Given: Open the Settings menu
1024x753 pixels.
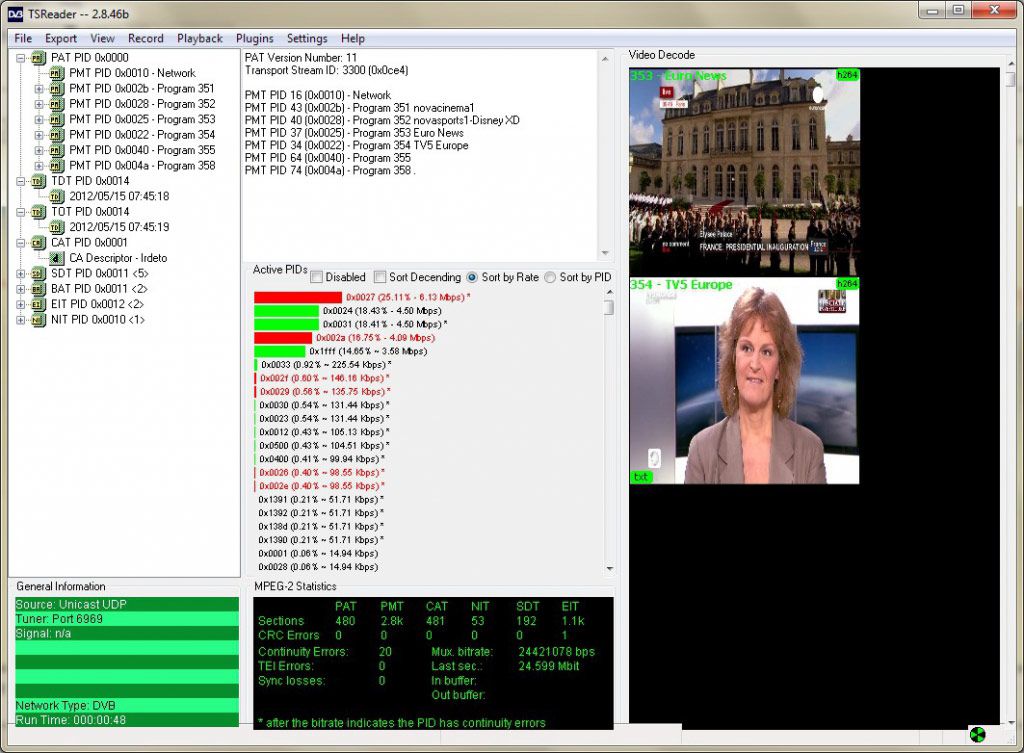Looking at the screenshot, I should tap(307, 39).
